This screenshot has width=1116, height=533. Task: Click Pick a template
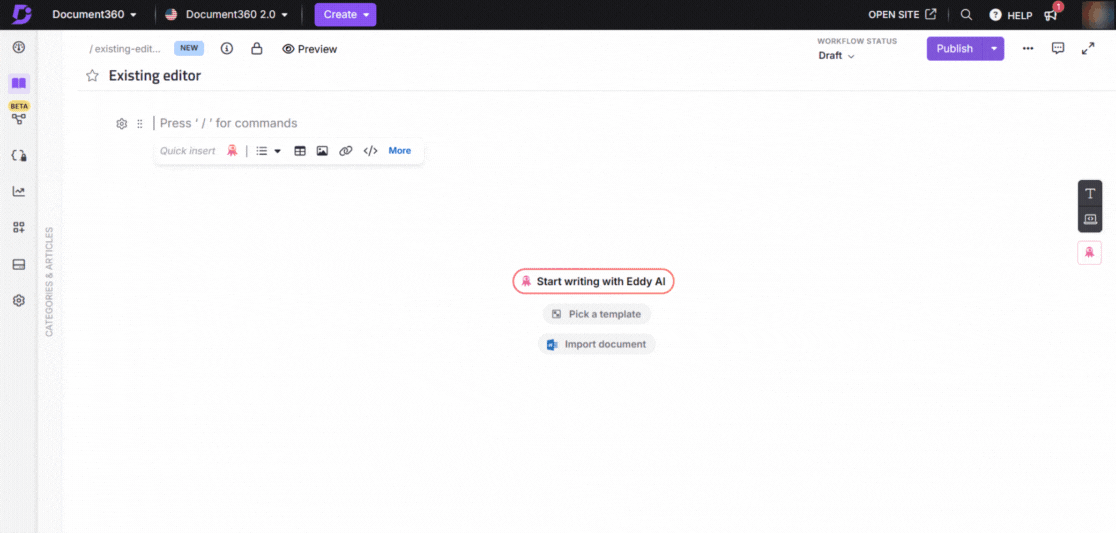[596, 314]
